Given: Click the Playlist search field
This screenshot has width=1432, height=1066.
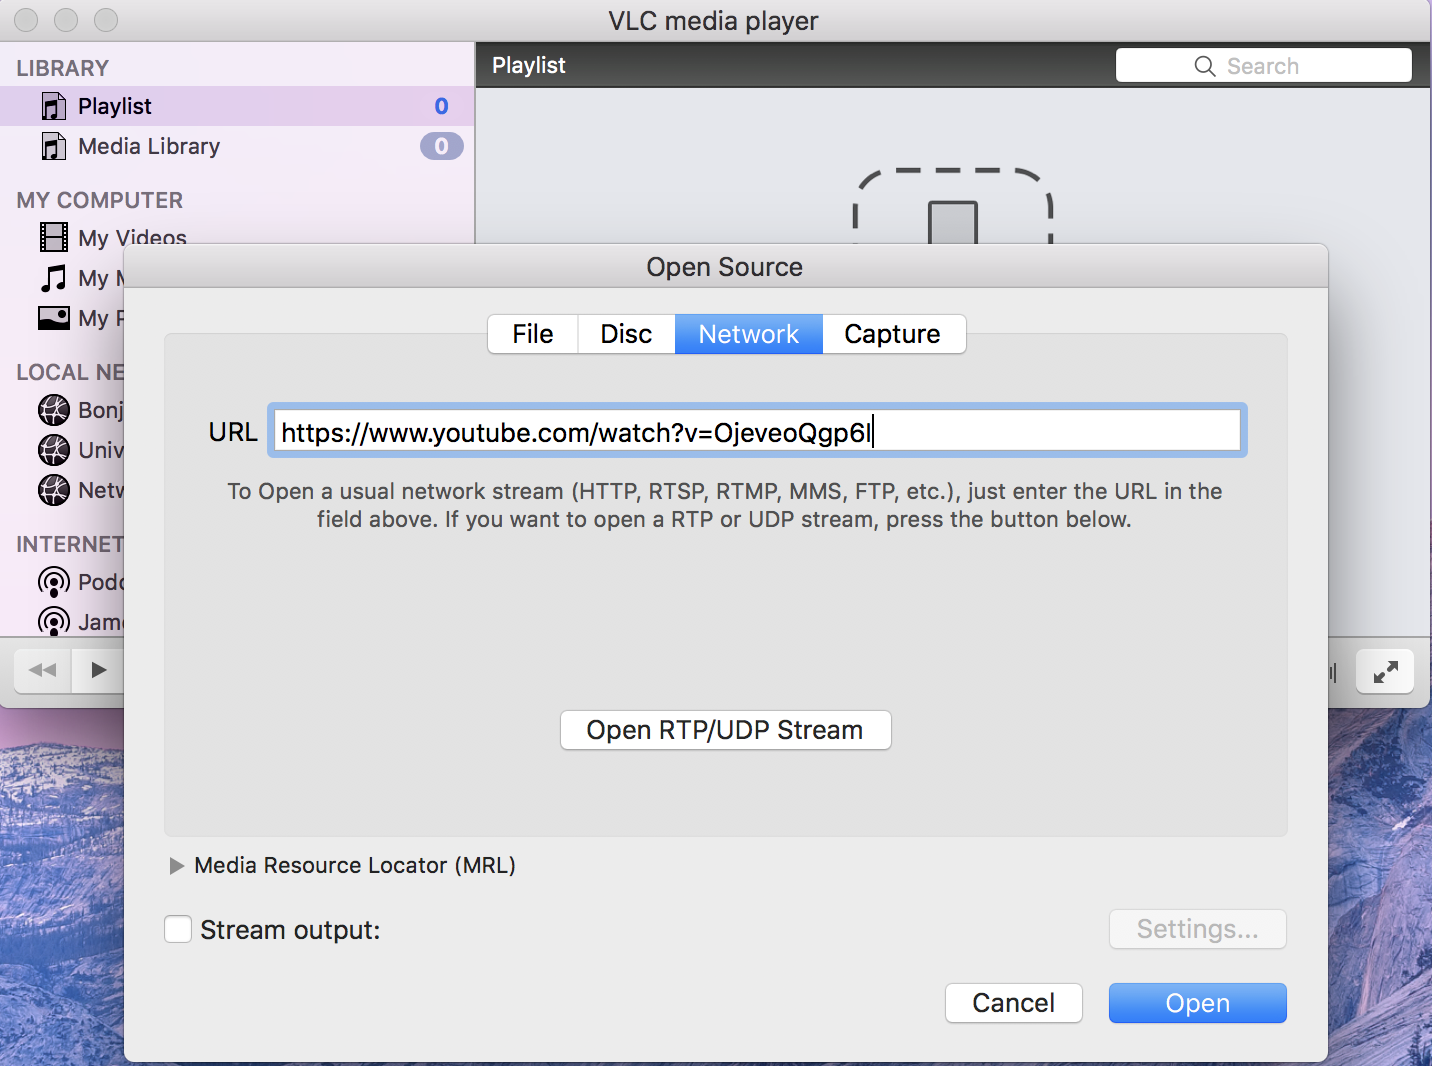Looking at the screenshot, I should pos(1263,66).
